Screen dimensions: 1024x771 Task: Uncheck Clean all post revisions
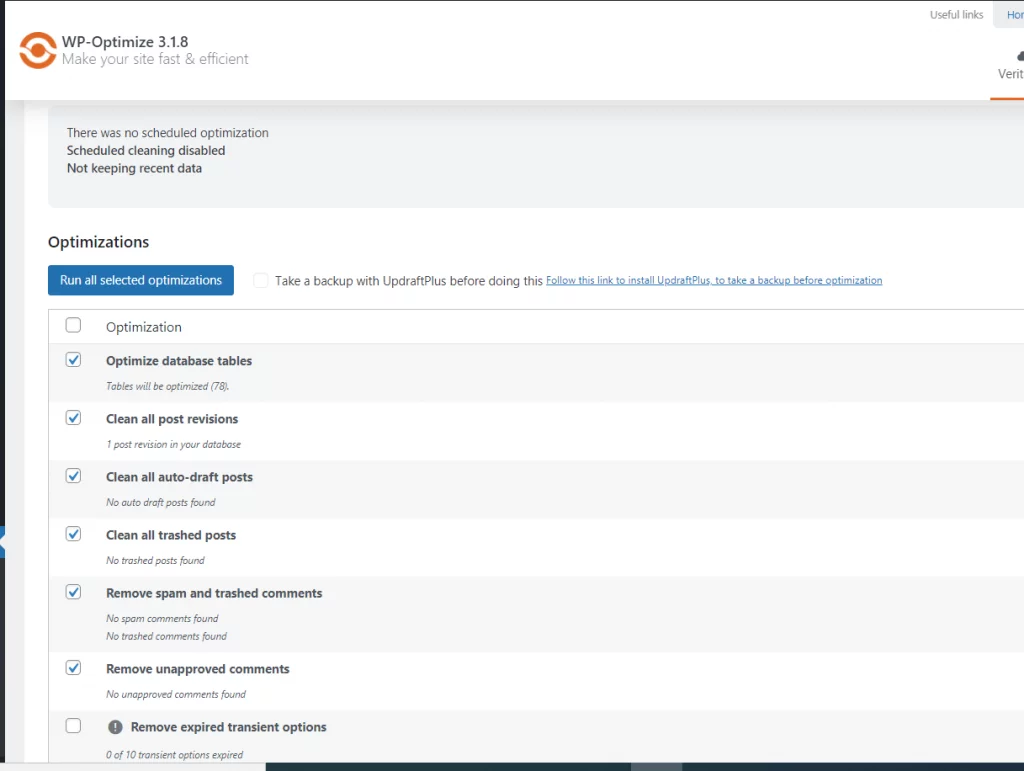73,418
